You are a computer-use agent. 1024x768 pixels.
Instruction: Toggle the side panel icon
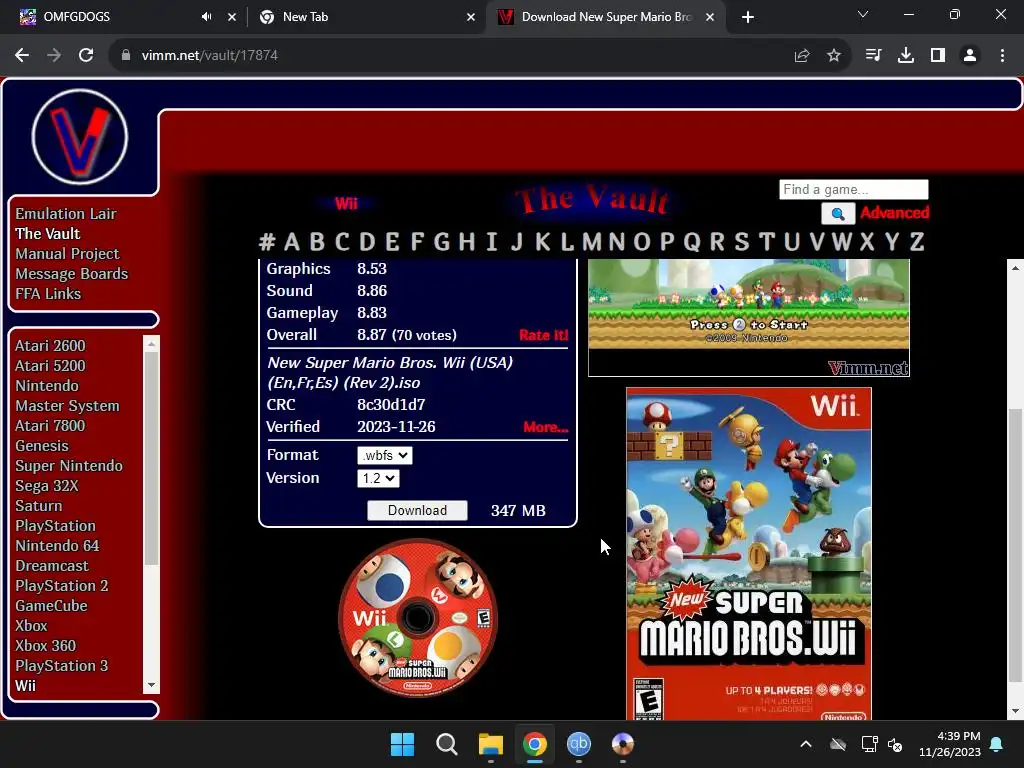coord(938,56)
